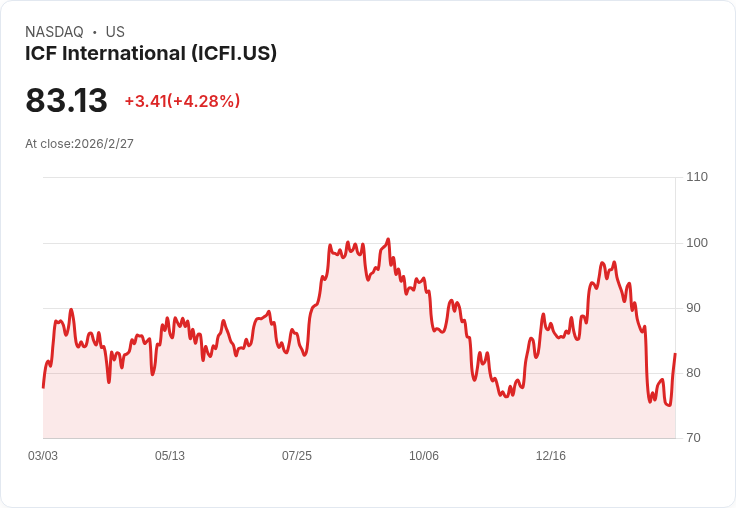Click the US country label beside NASDAQ
This screenshot has width=736, height=508.
(x=115, y=32)
